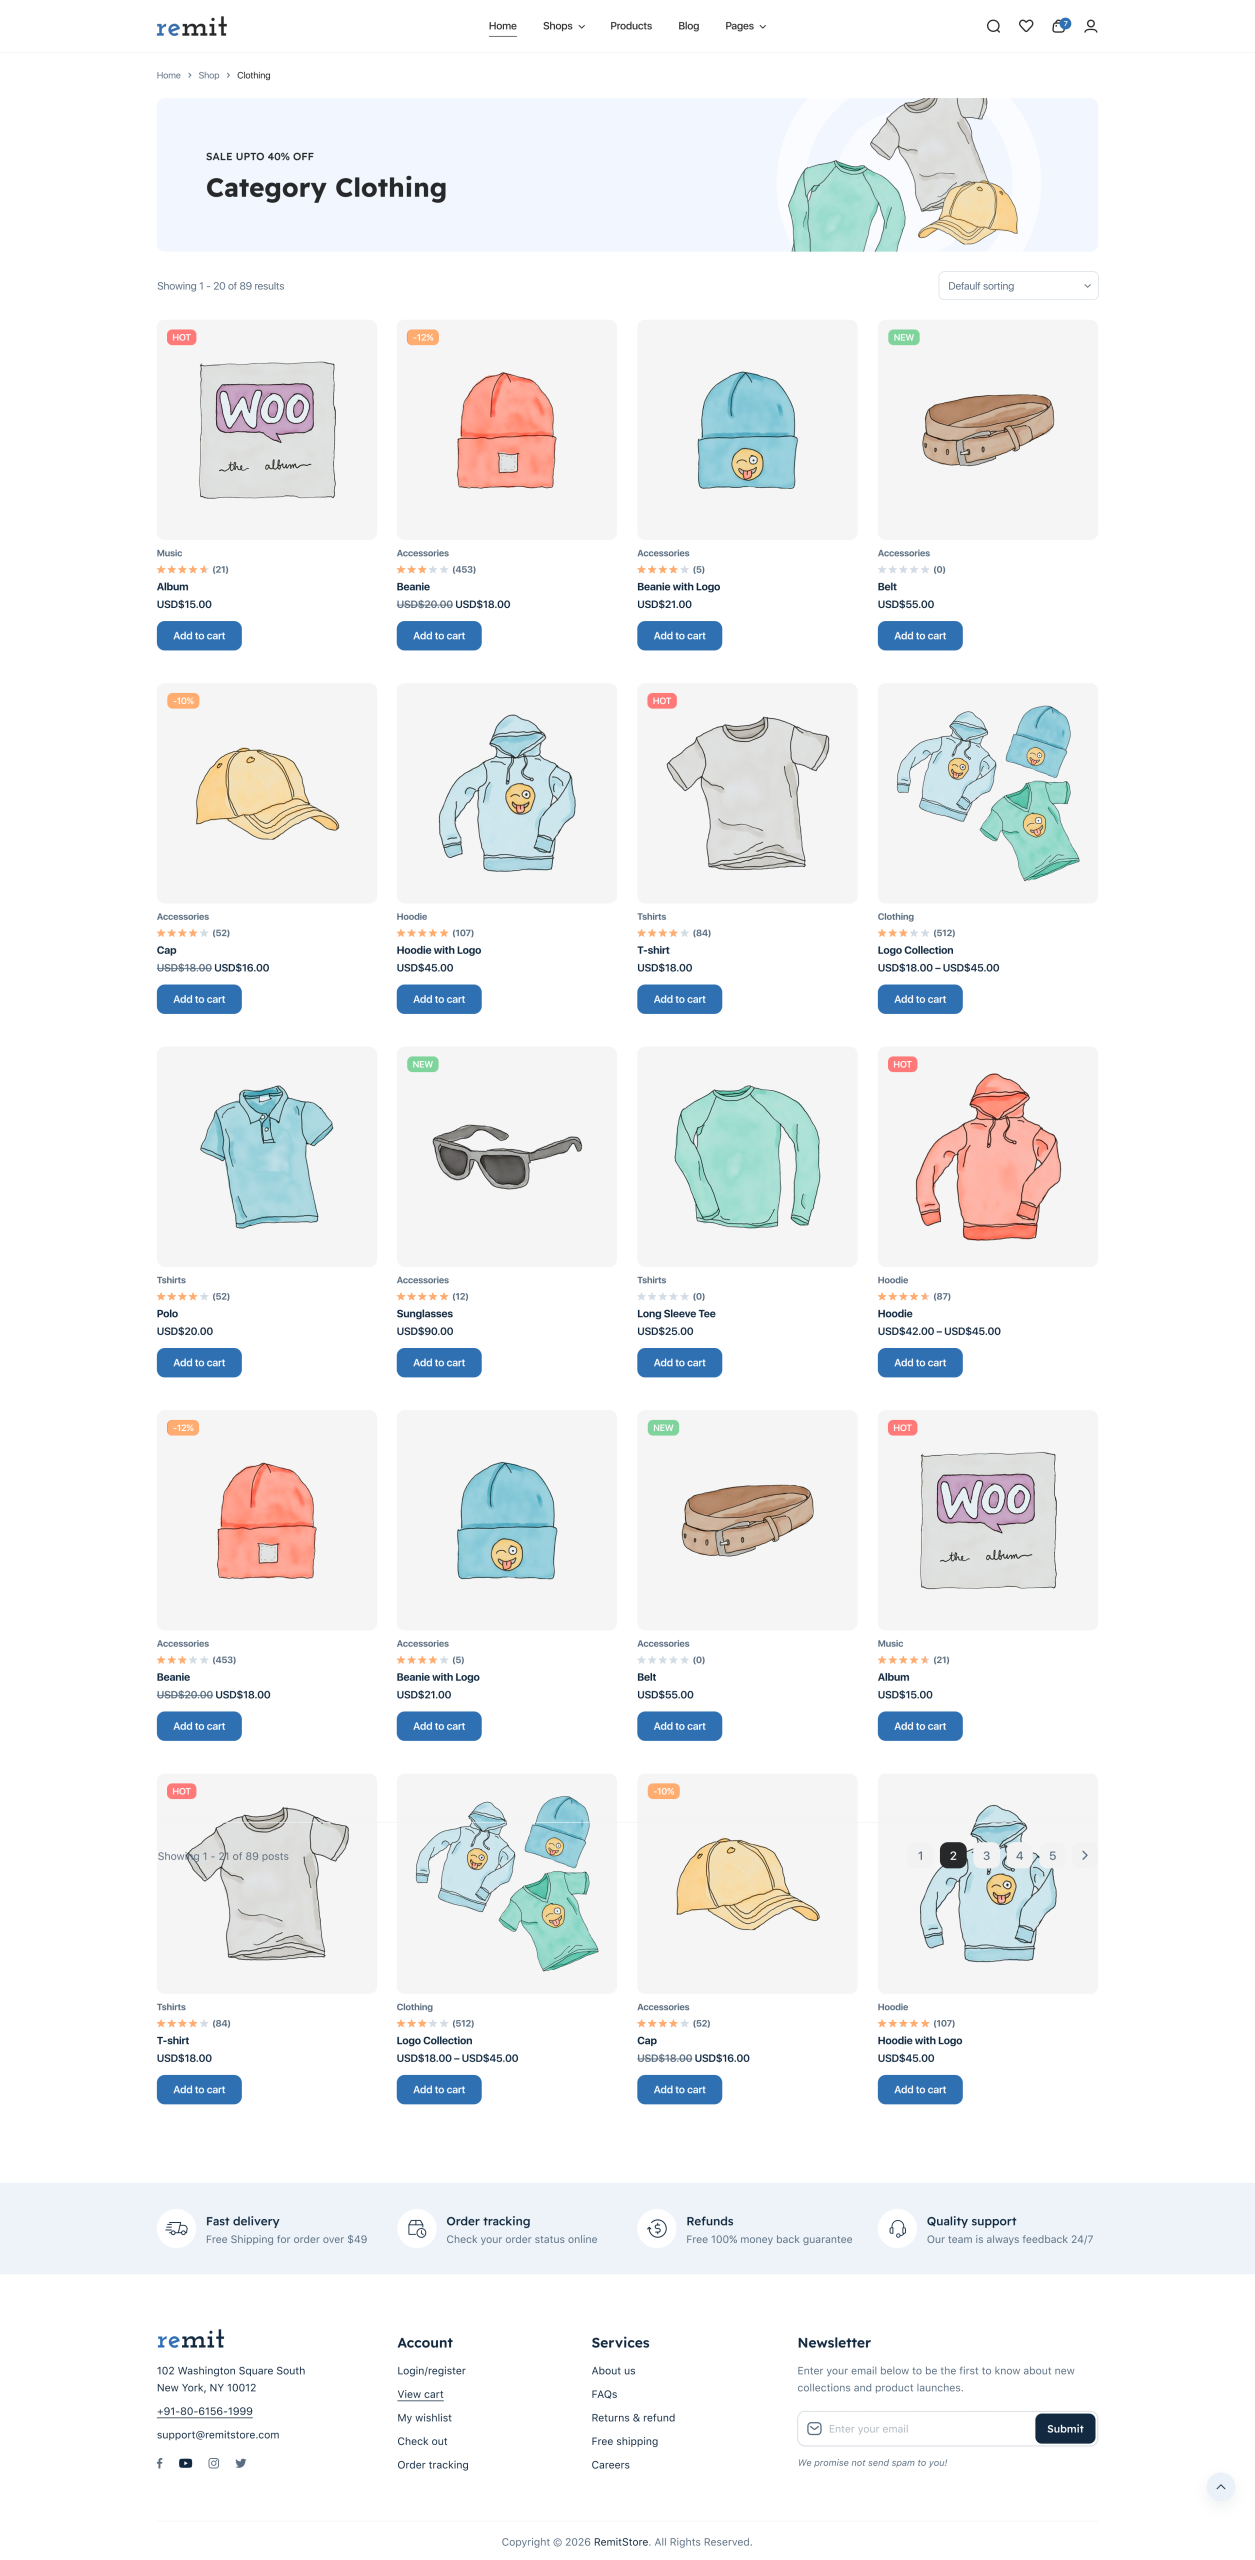Open the Long Sleeve Tee product image
The width and height of the screenshot is (1255, 2560).
pyautogui.click(x=747, y=1157)
